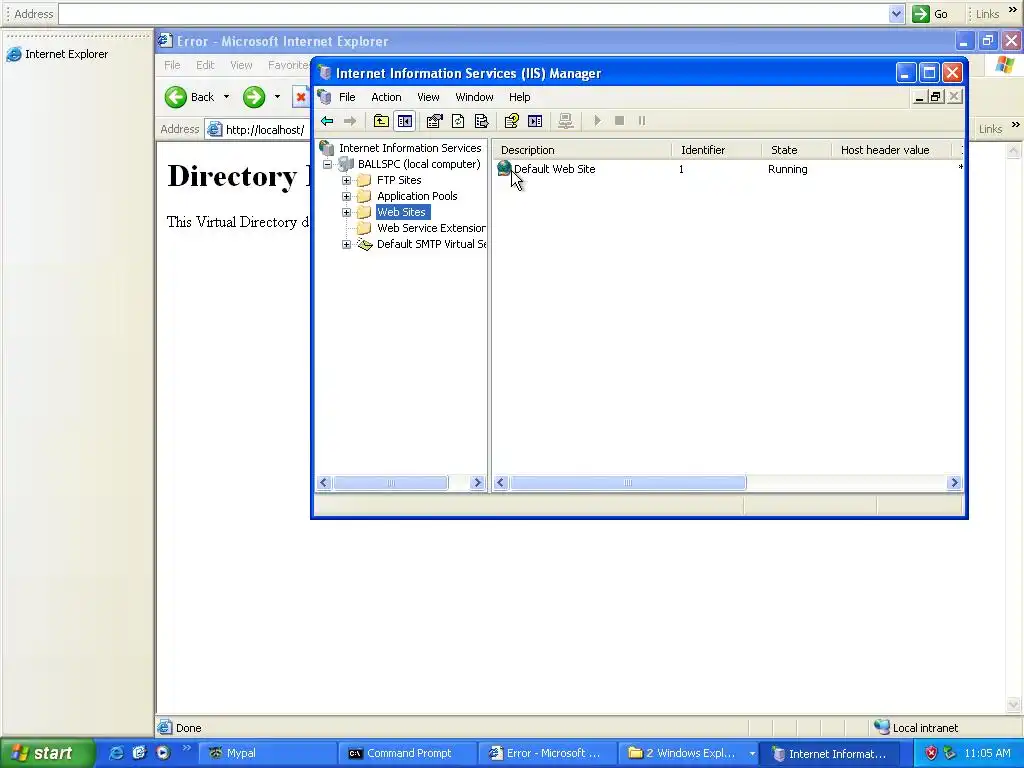This screenshot has width=1024, height=768.
Task: Click right scroll arrow of tree pane
Action: coord(477,483)
